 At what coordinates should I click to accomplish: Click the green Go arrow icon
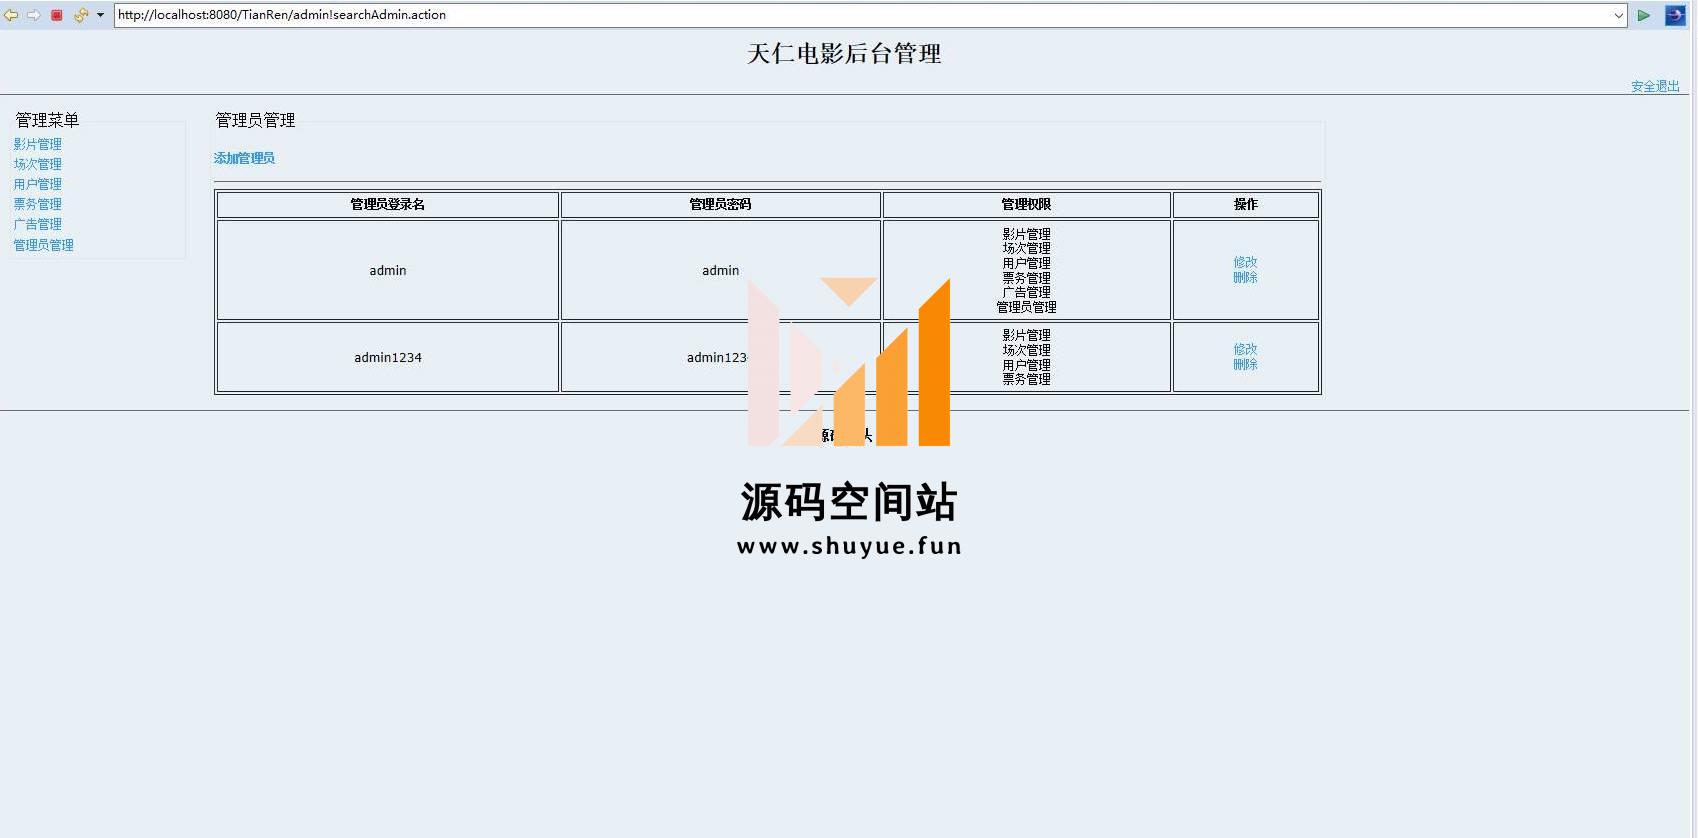click(1643, 15)
